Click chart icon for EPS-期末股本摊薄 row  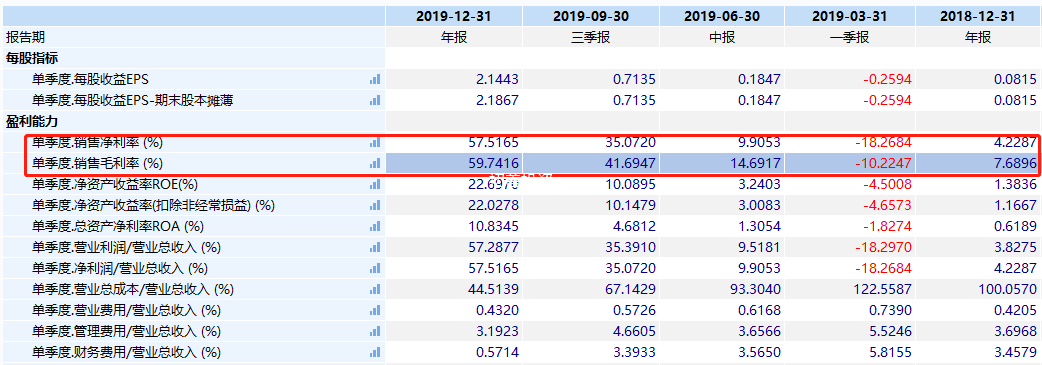[375, 100]
